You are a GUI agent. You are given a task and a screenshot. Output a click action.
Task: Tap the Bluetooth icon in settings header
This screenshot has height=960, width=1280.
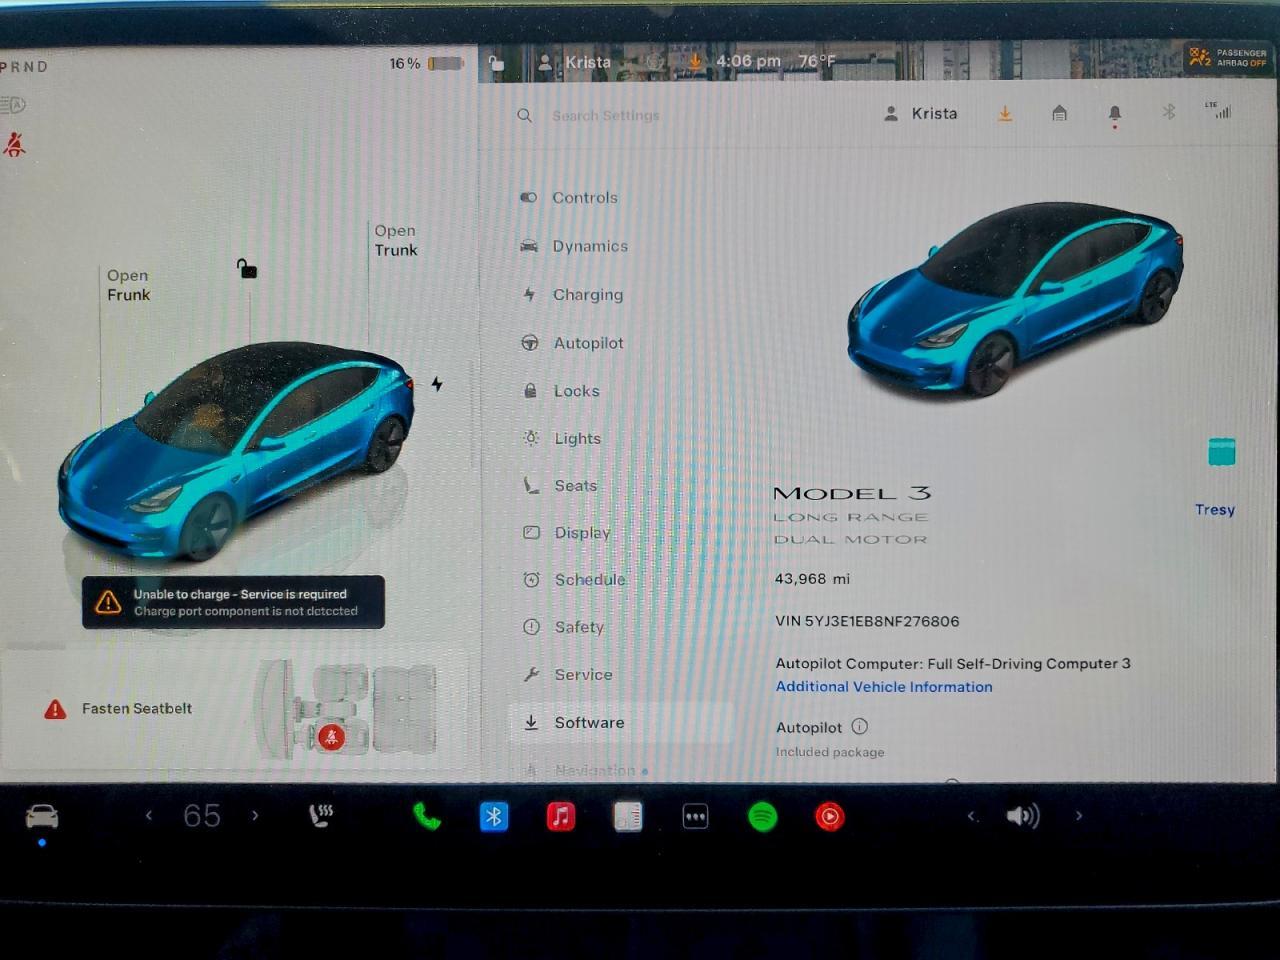[x=1169, y=112]
